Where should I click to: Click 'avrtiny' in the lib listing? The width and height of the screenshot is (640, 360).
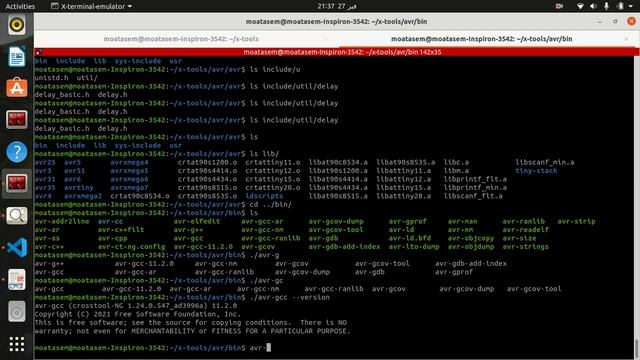(78, 187)
